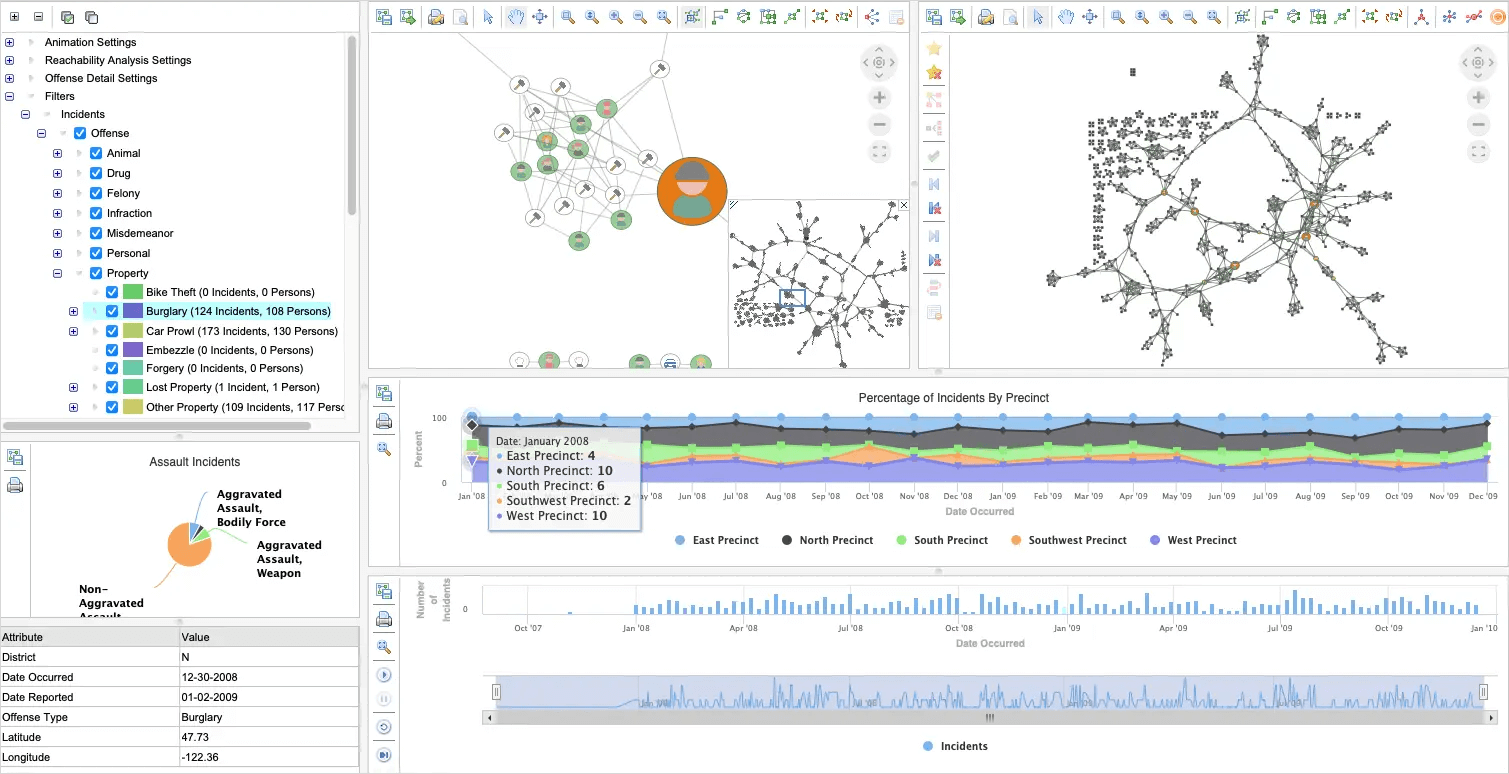
Task: Expand the Lost Property tree node
Action: tap(73, 387)
